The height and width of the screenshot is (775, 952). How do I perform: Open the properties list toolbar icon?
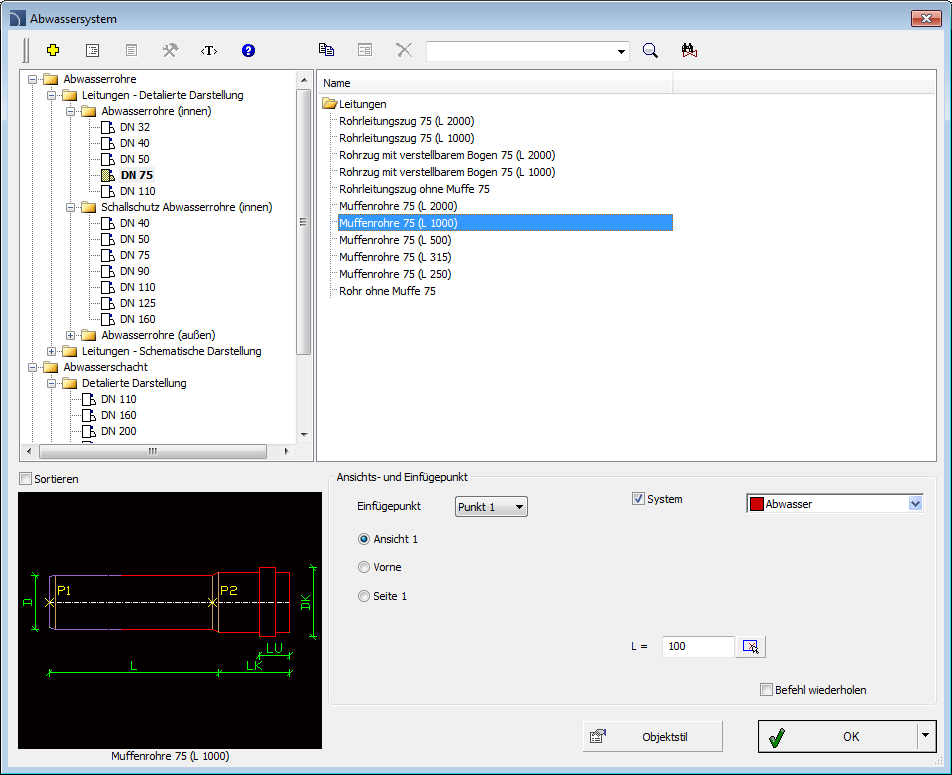[92, 51]
